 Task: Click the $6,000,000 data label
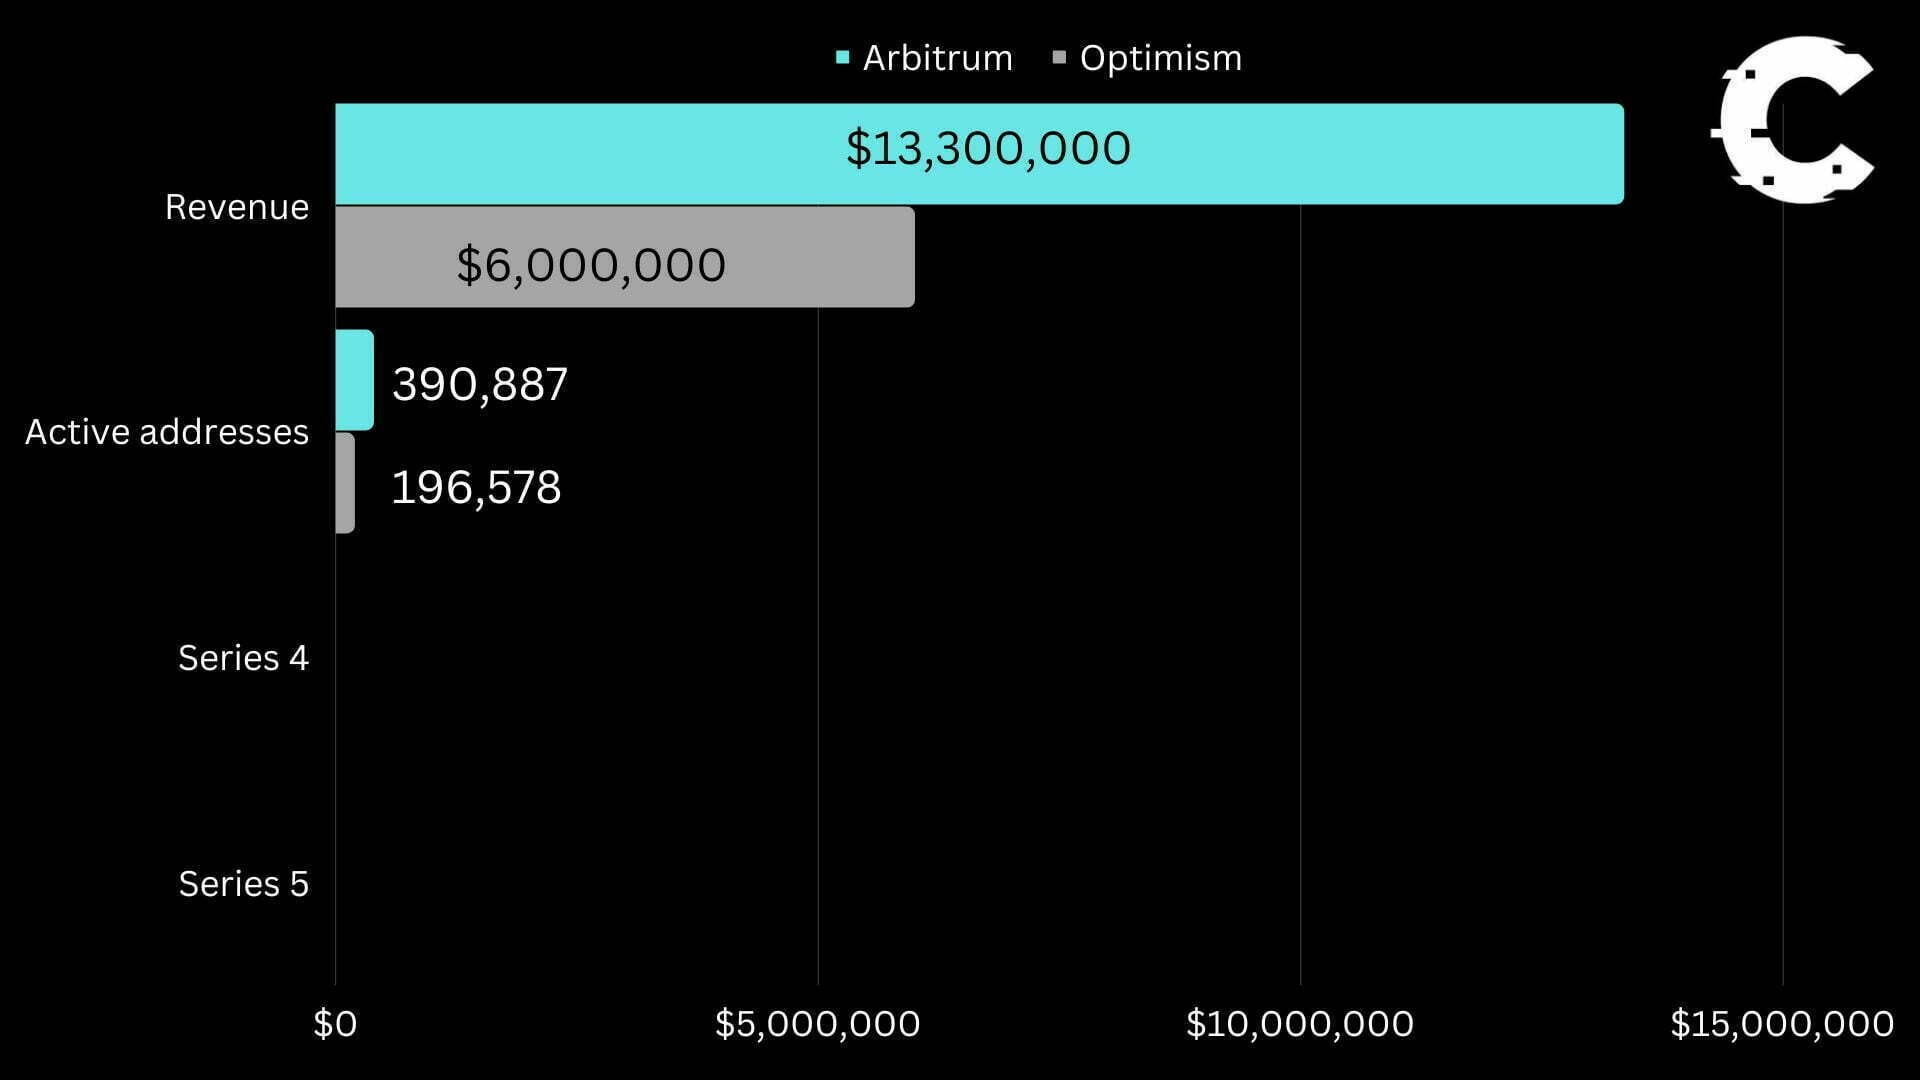[x=591, y=266]
